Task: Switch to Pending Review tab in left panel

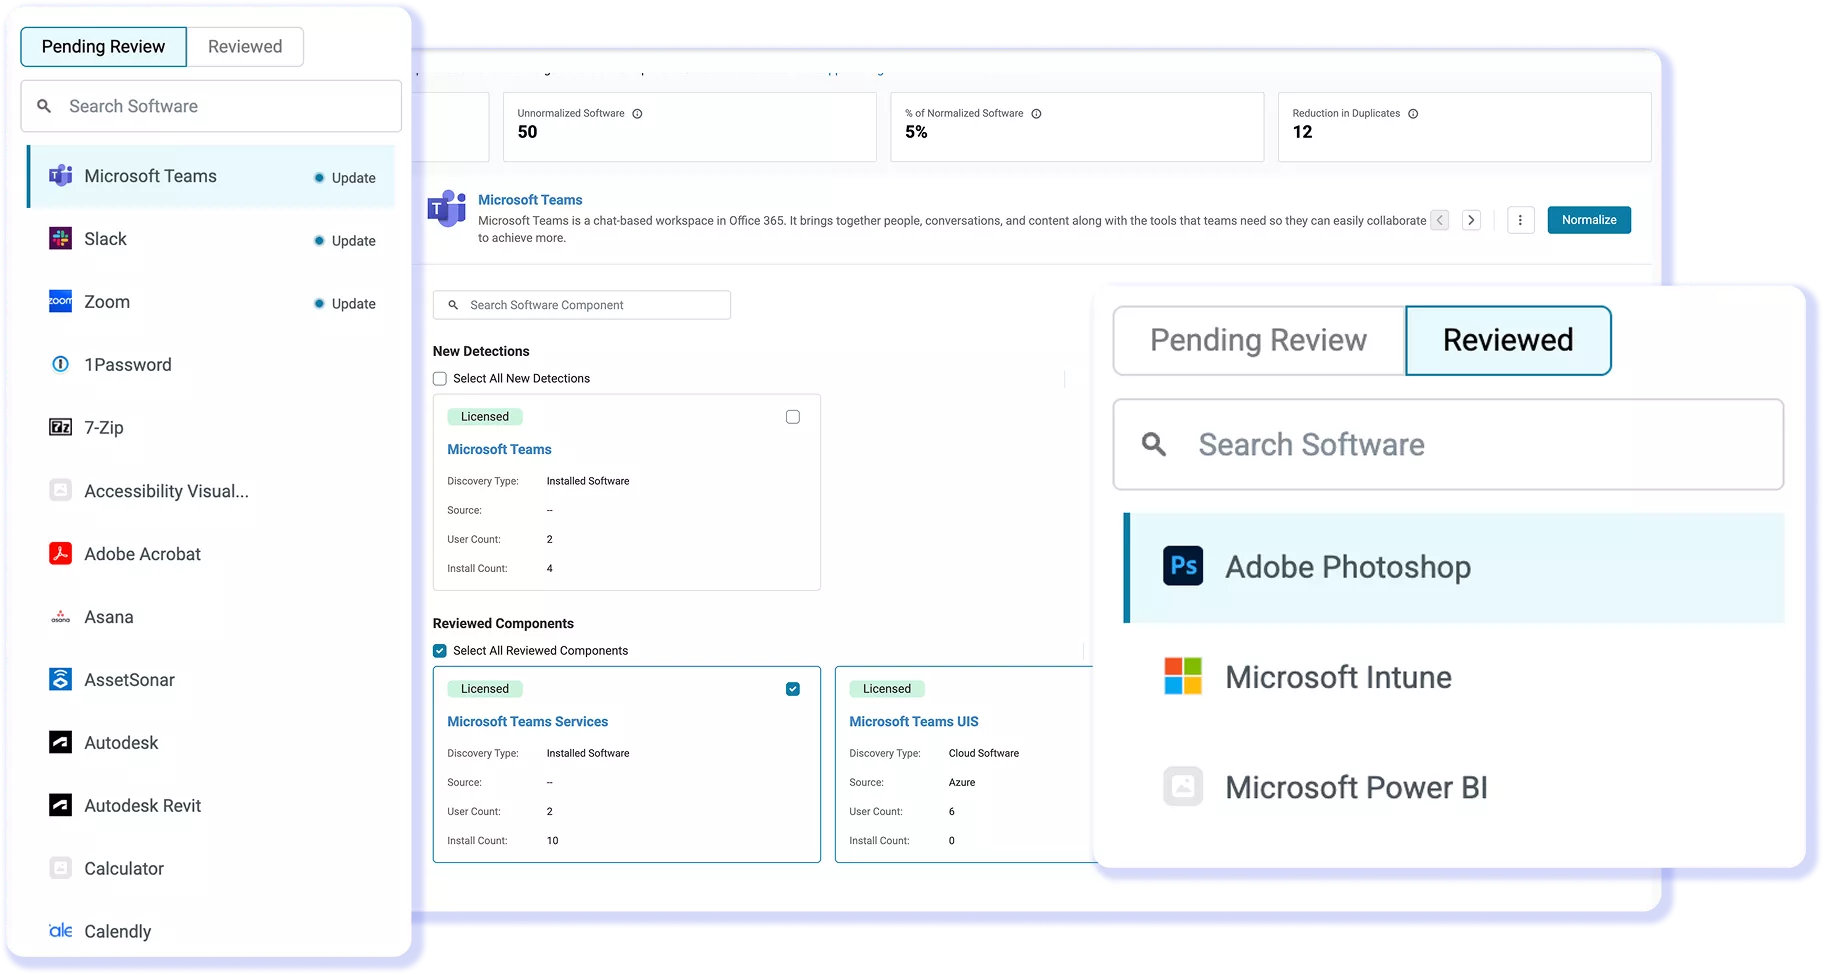Action: 103,47
